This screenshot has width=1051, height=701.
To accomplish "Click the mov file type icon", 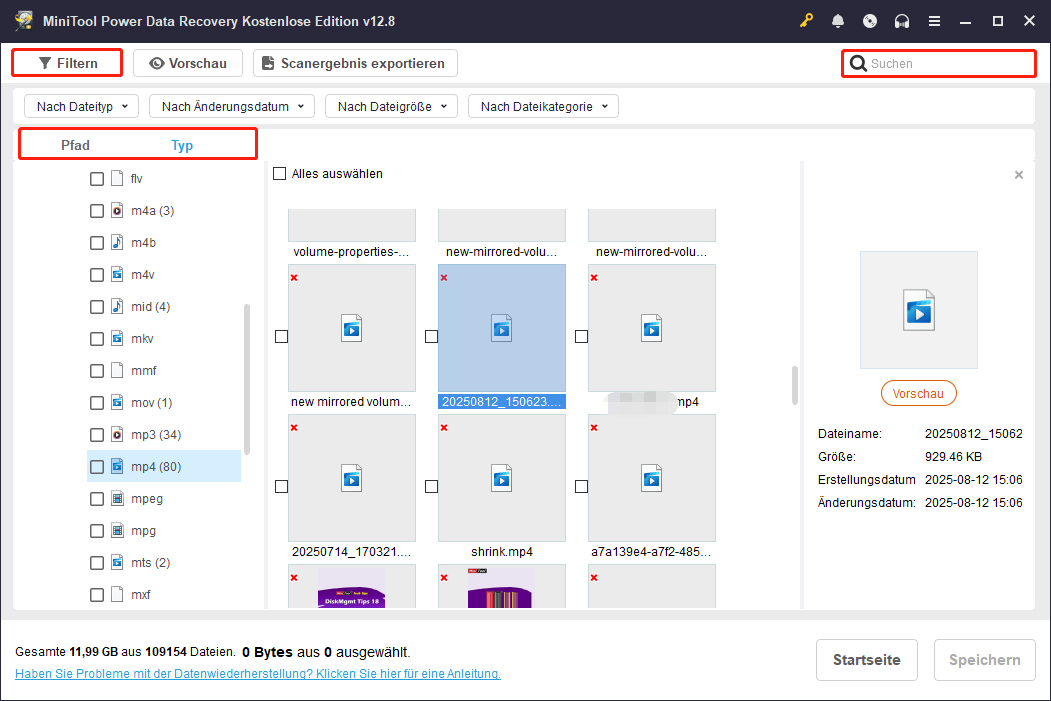I will [117, 403].
